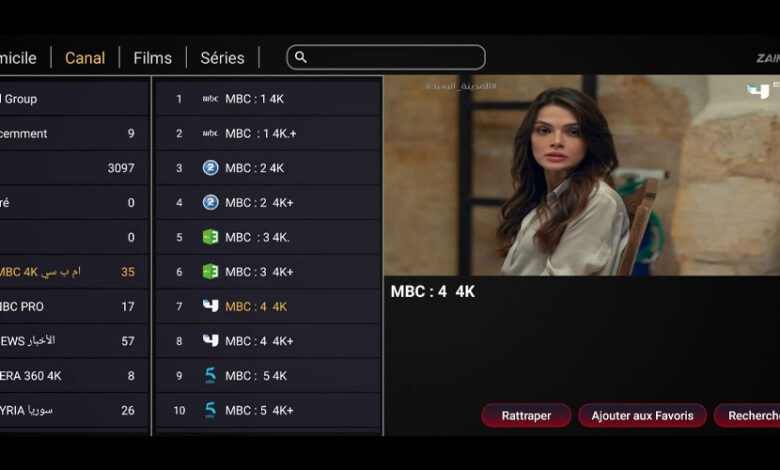The height and width of the screenshot is (470, 780).
Task: Open the NEWS category with 57 channels
Action: point(74,341)
